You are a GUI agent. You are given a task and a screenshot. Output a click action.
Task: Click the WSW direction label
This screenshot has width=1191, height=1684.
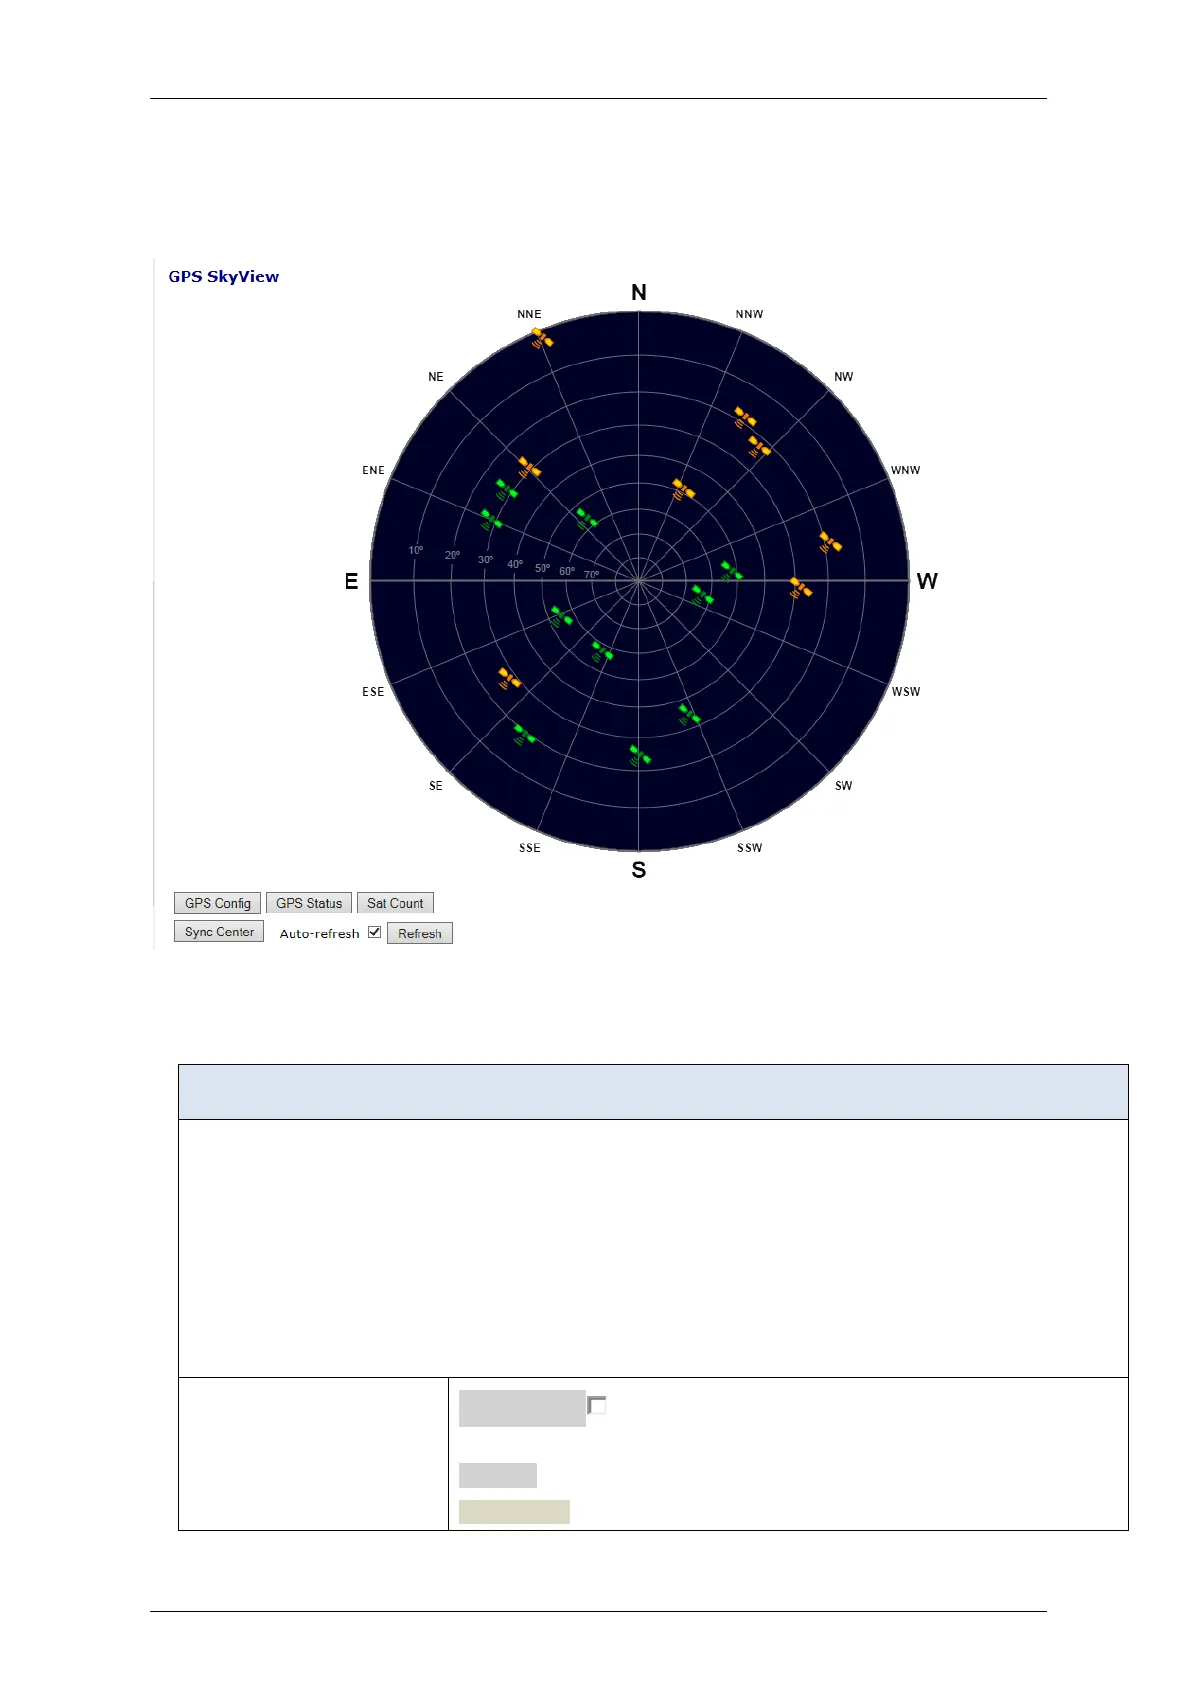click(906, 692)
